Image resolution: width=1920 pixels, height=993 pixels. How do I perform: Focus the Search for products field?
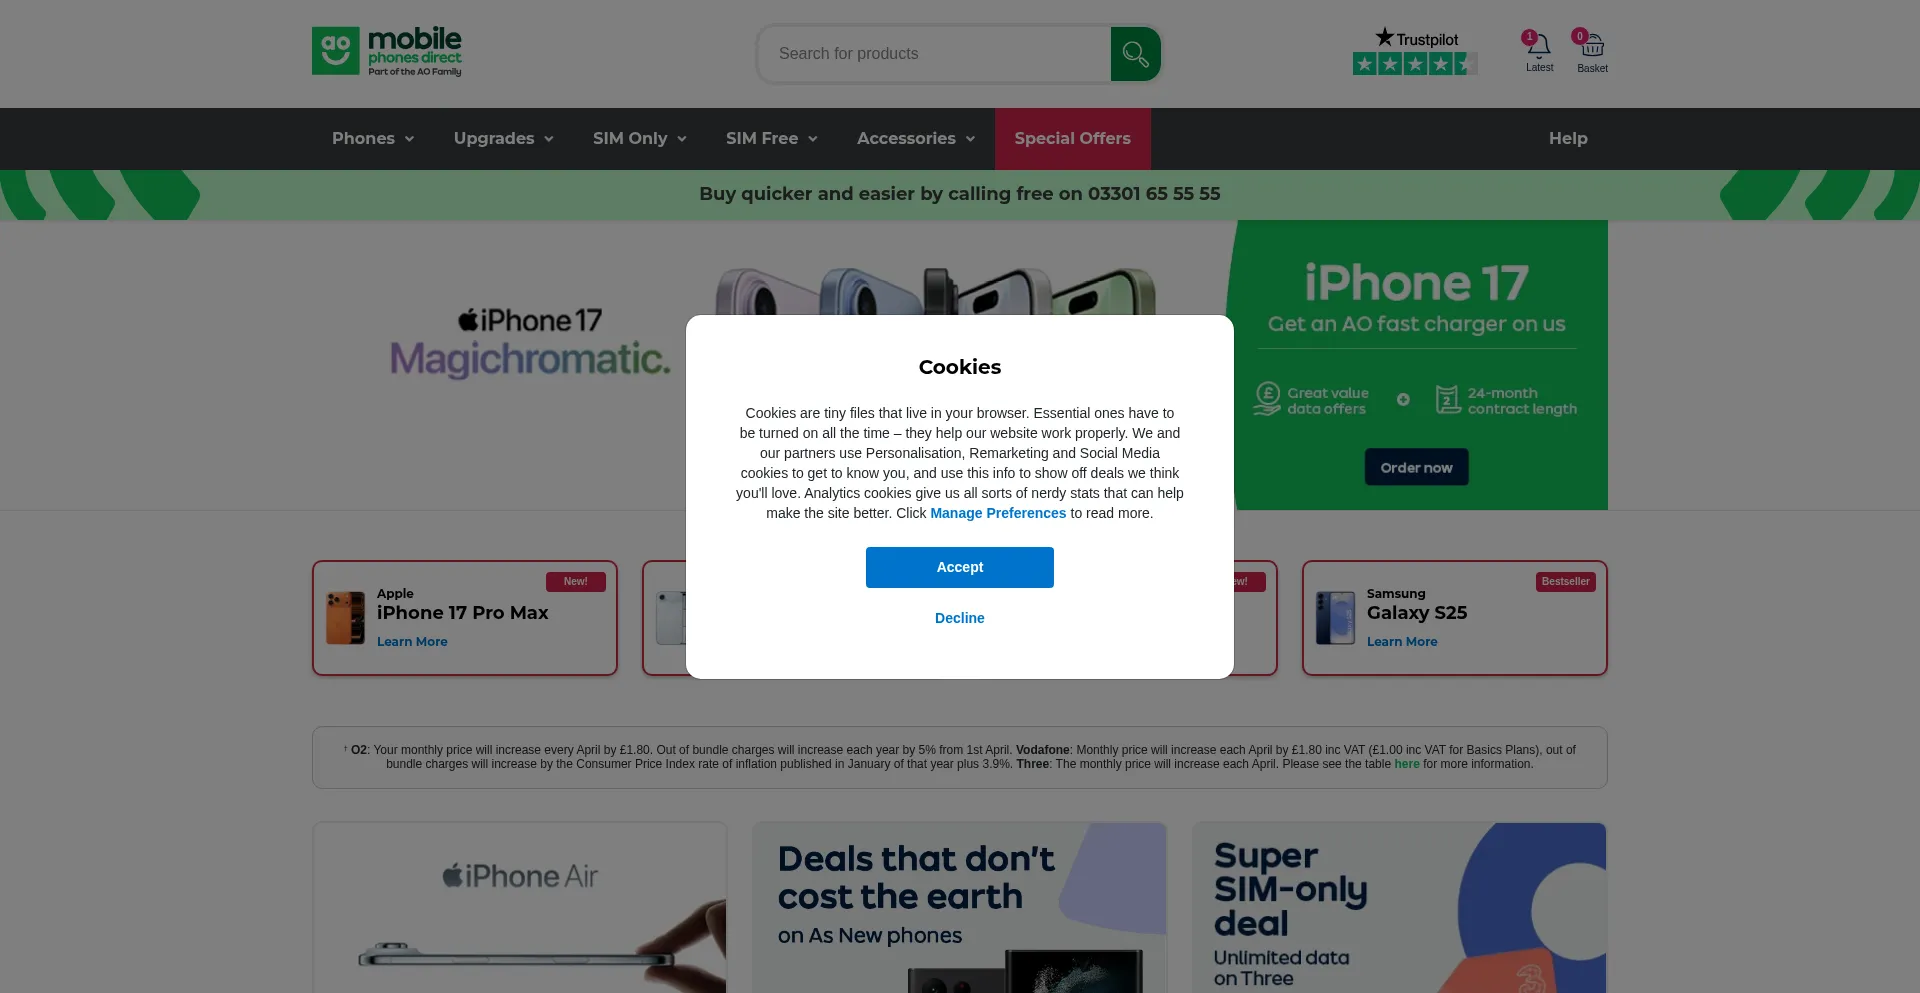[x=934, y=54]
